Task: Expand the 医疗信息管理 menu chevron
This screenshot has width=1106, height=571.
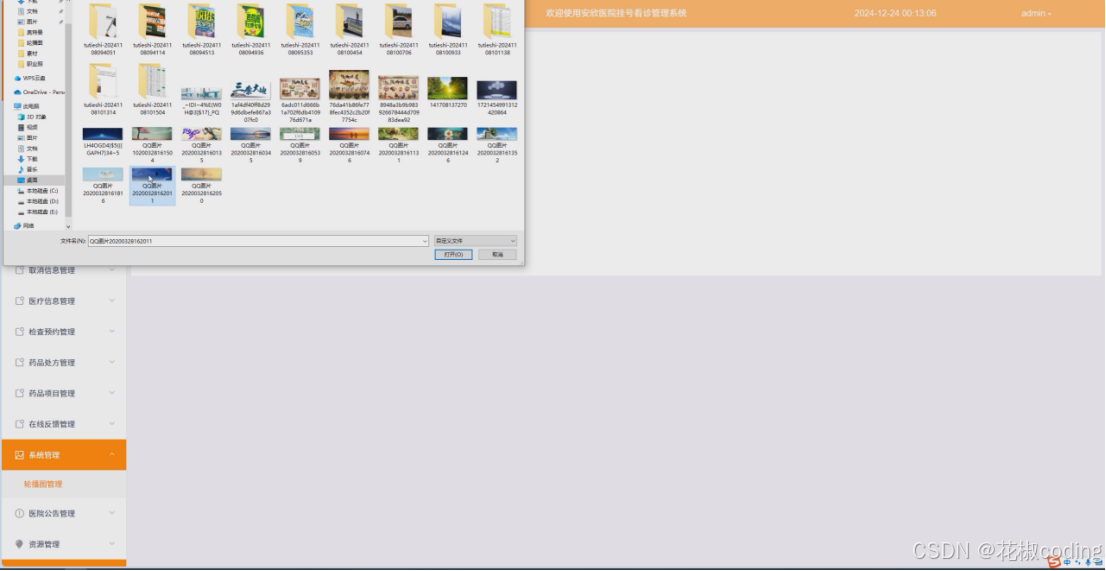Action: point(112,300)
